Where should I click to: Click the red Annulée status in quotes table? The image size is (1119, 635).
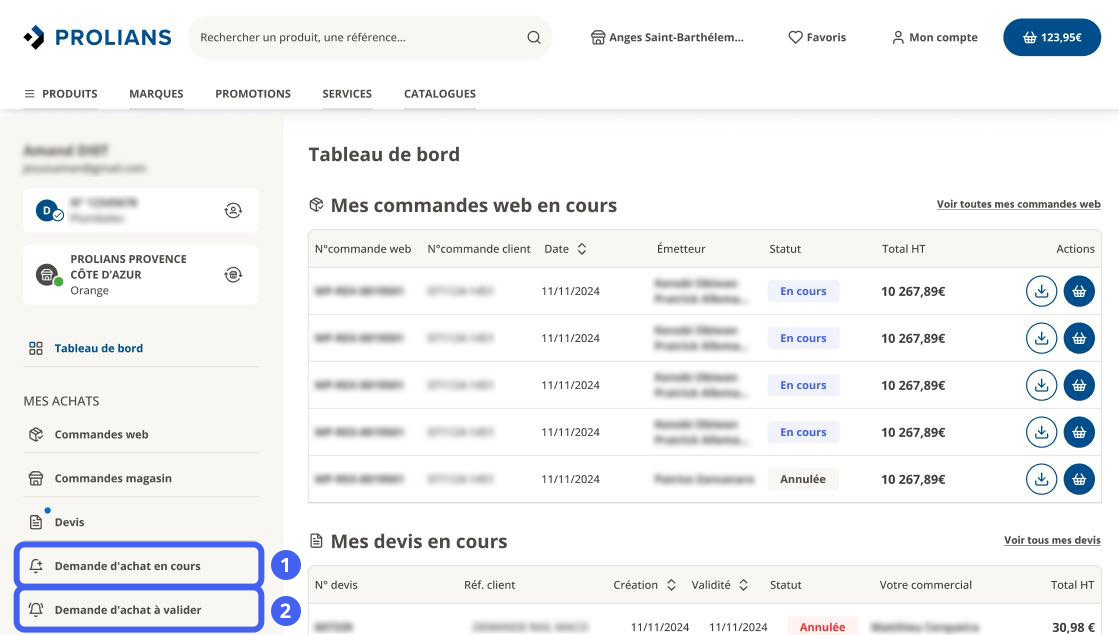pyautogui.click(x=822, y=627)
